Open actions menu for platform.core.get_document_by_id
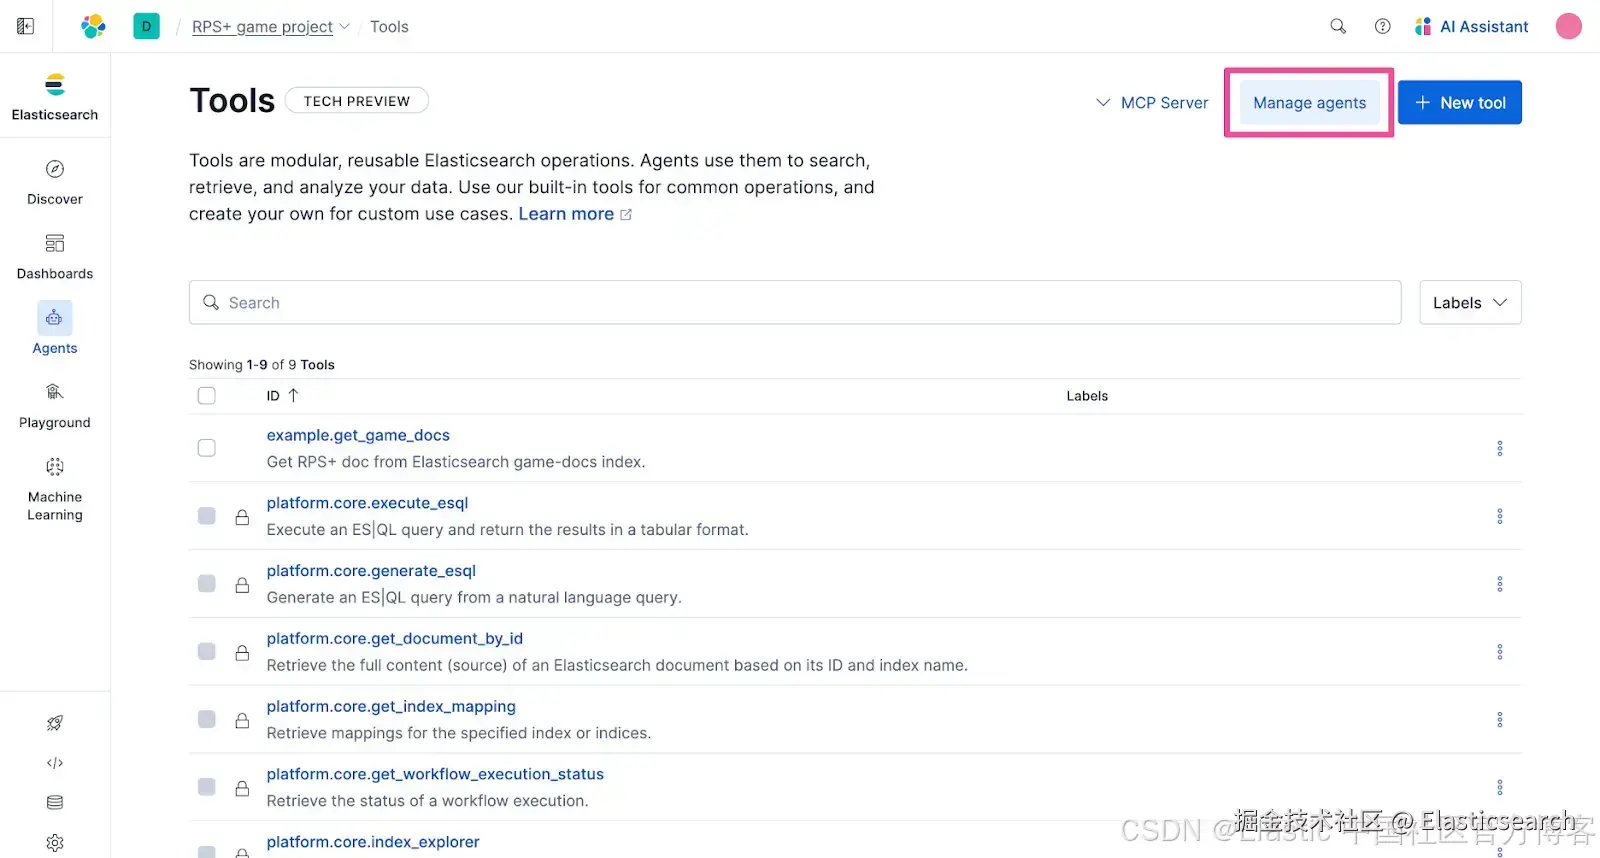This screenshot has width=1600, height=858. click(x=1500, y=652)
